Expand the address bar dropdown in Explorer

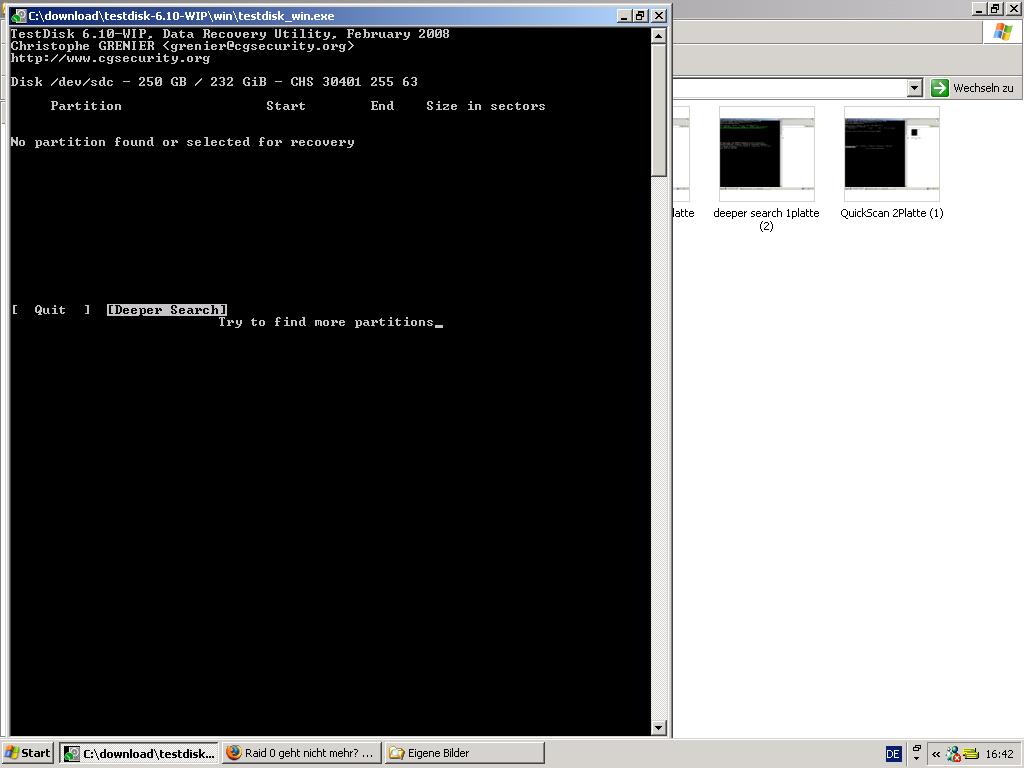click(x=914, y=88)
